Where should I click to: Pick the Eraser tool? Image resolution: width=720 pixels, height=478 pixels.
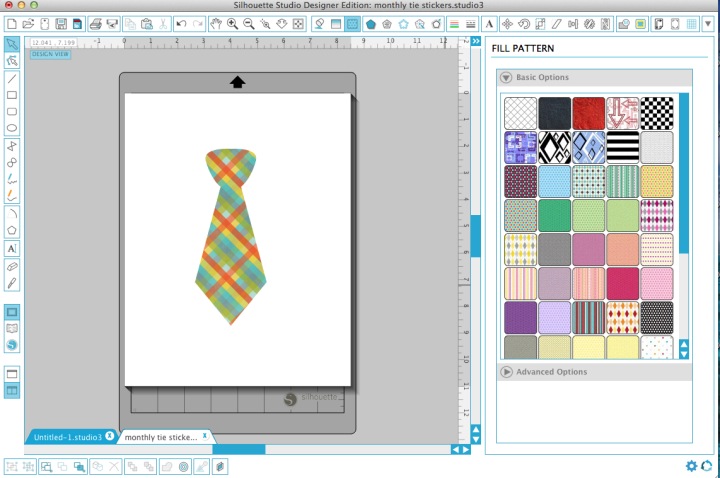tap(12, 267)
